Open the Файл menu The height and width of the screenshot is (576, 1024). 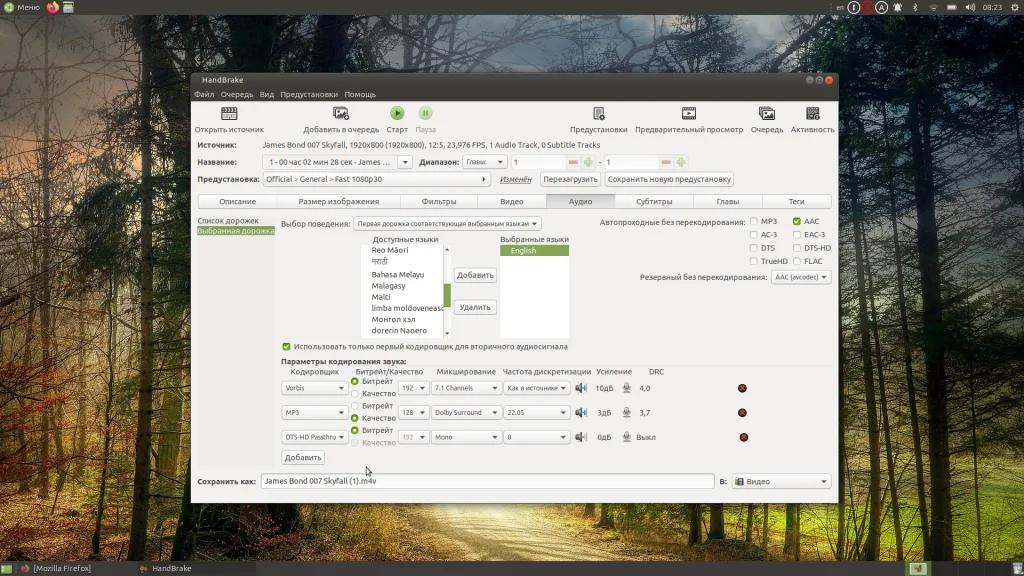click(x=204, y=94)
